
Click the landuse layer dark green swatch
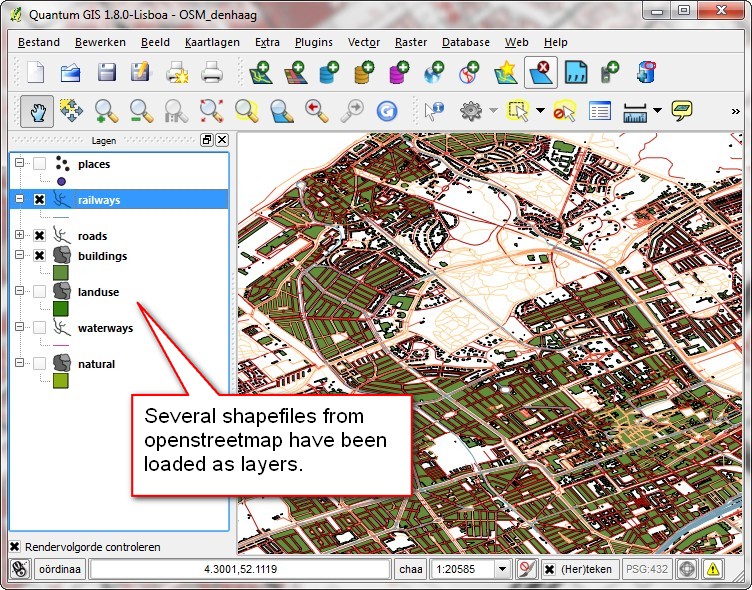pyautogui.click(x=61, y=309)
